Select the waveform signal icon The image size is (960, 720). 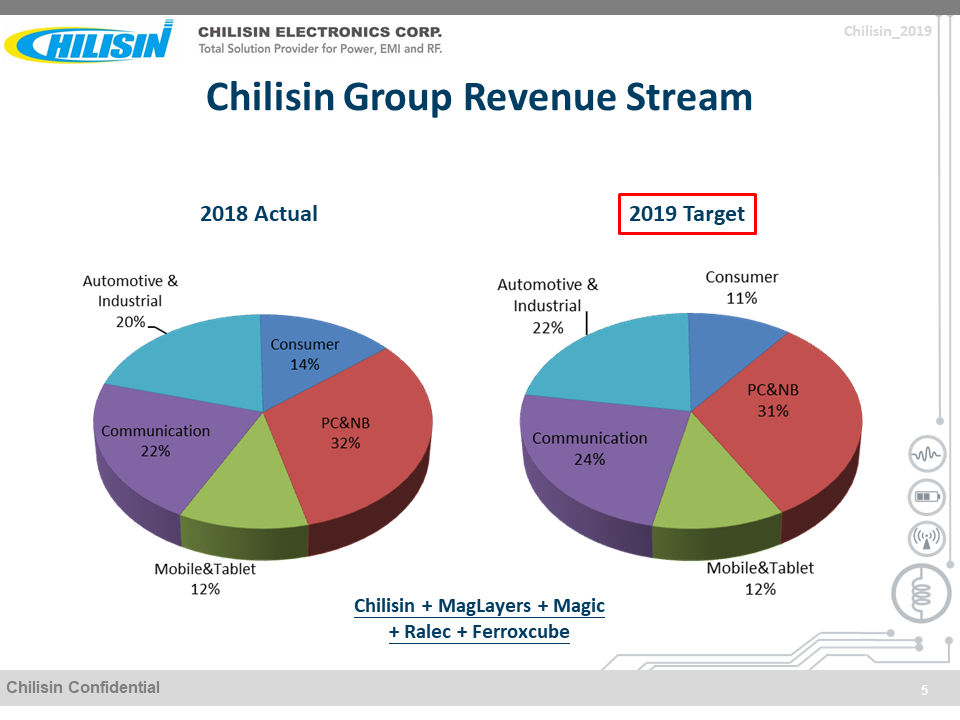[927, 454]
